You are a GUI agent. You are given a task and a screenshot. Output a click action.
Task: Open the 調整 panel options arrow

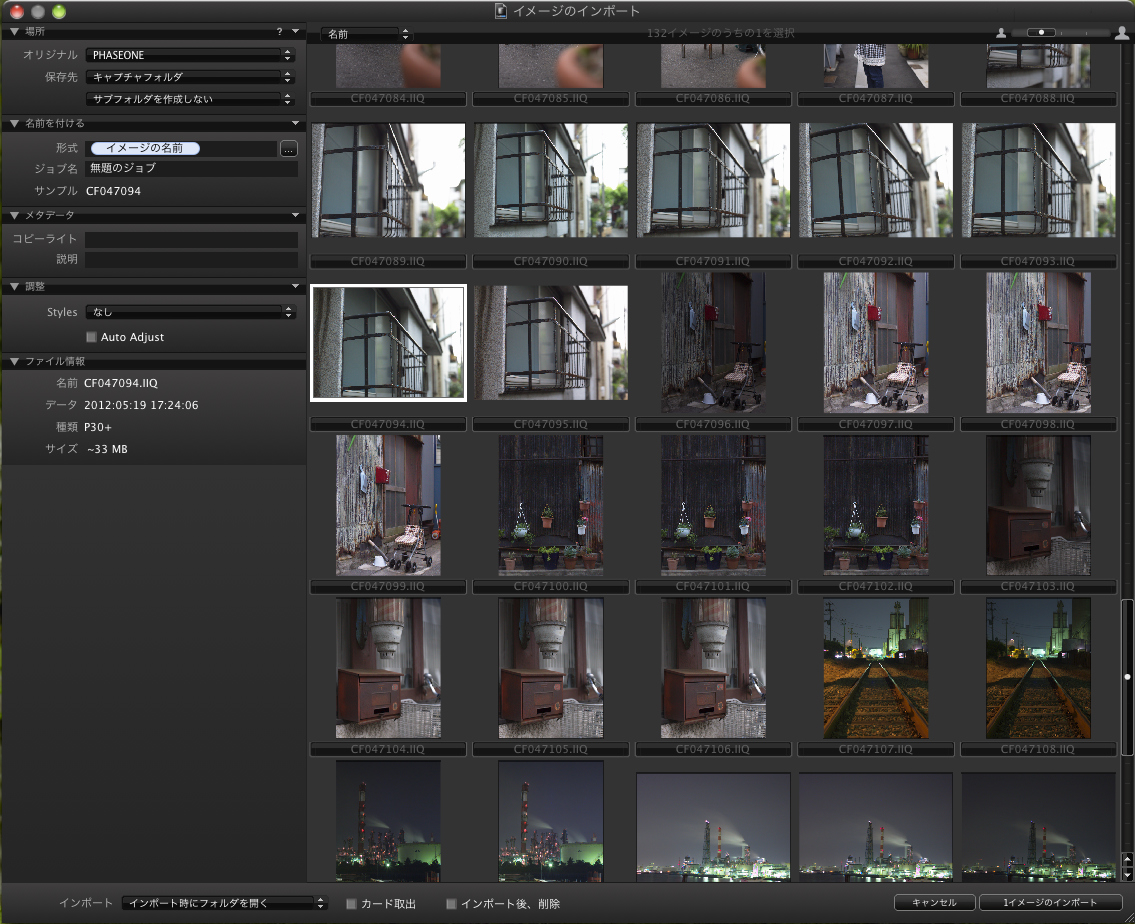click(x=295, y=287)
